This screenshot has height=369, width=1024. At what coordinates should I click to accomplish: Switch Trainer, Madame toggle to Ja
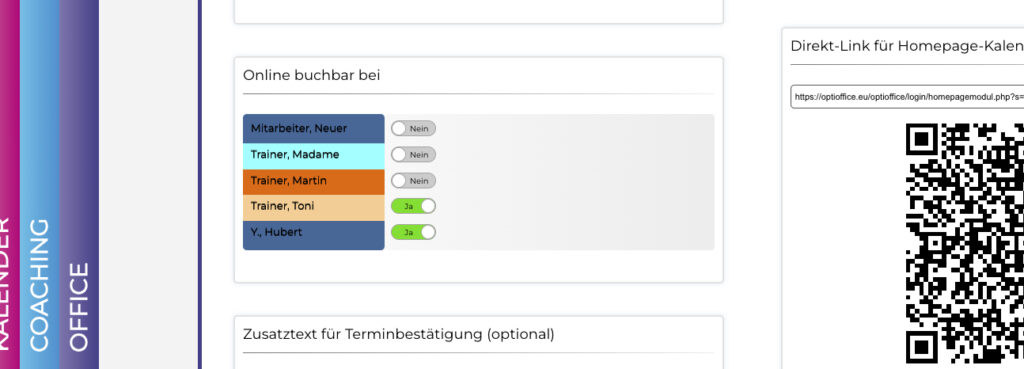[x=413, y=155]
